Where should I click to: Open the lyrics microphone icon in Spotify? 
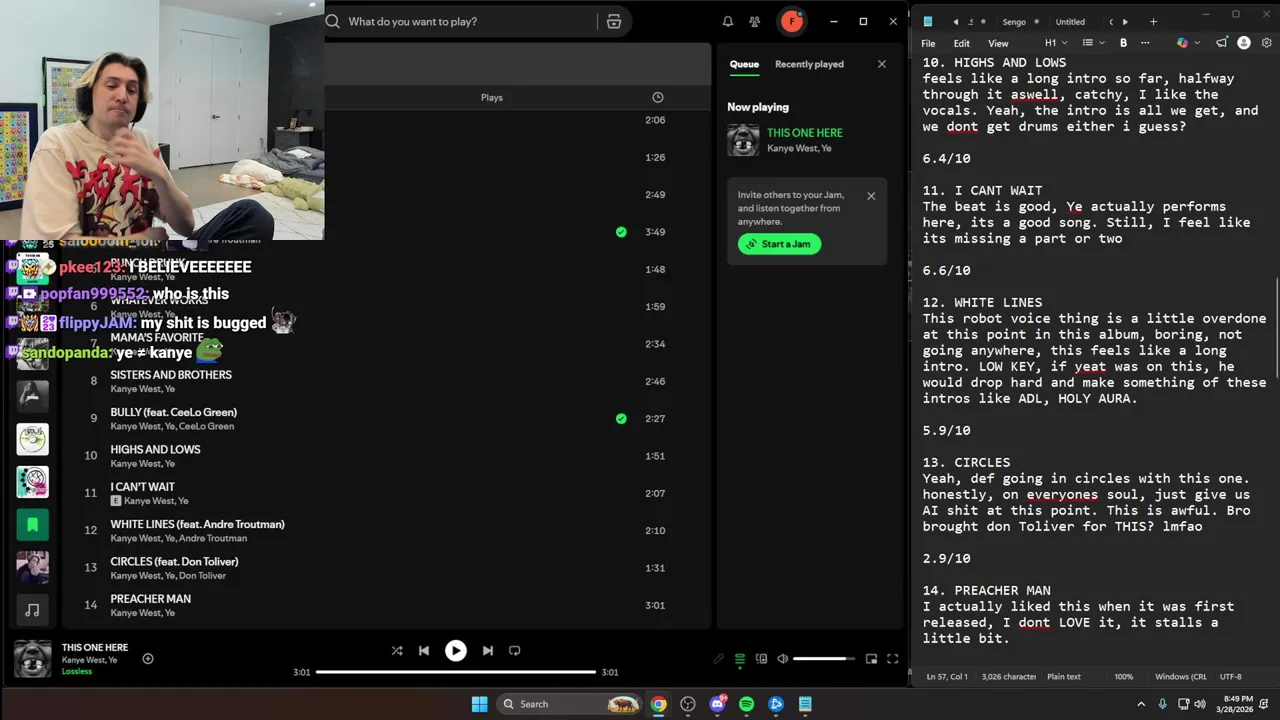tap(718, 659)
